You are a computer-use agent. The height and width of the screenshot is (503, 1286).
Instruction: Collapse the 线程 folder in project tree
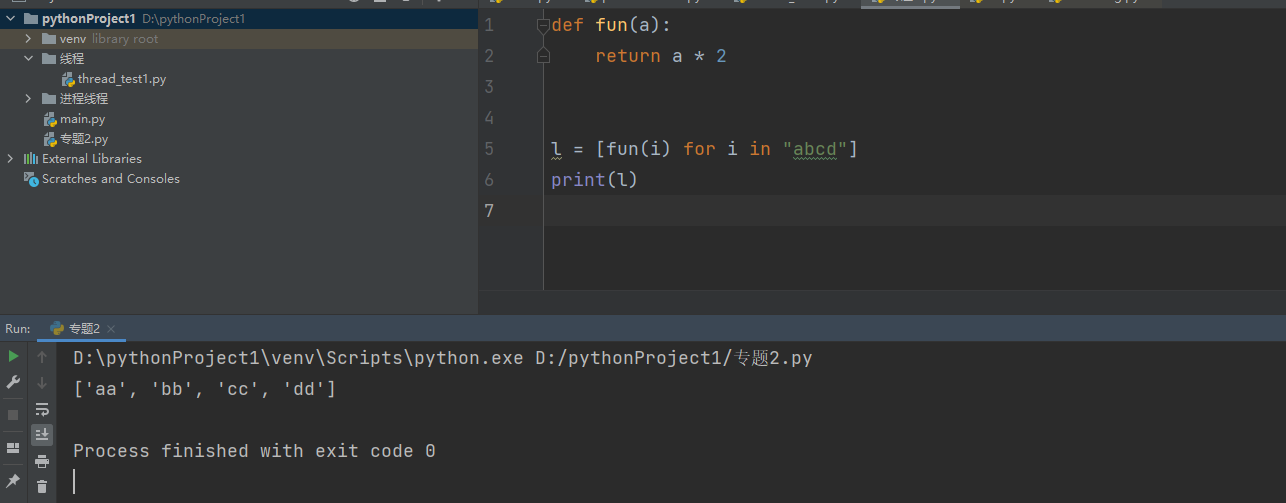(x=29, y=59)
